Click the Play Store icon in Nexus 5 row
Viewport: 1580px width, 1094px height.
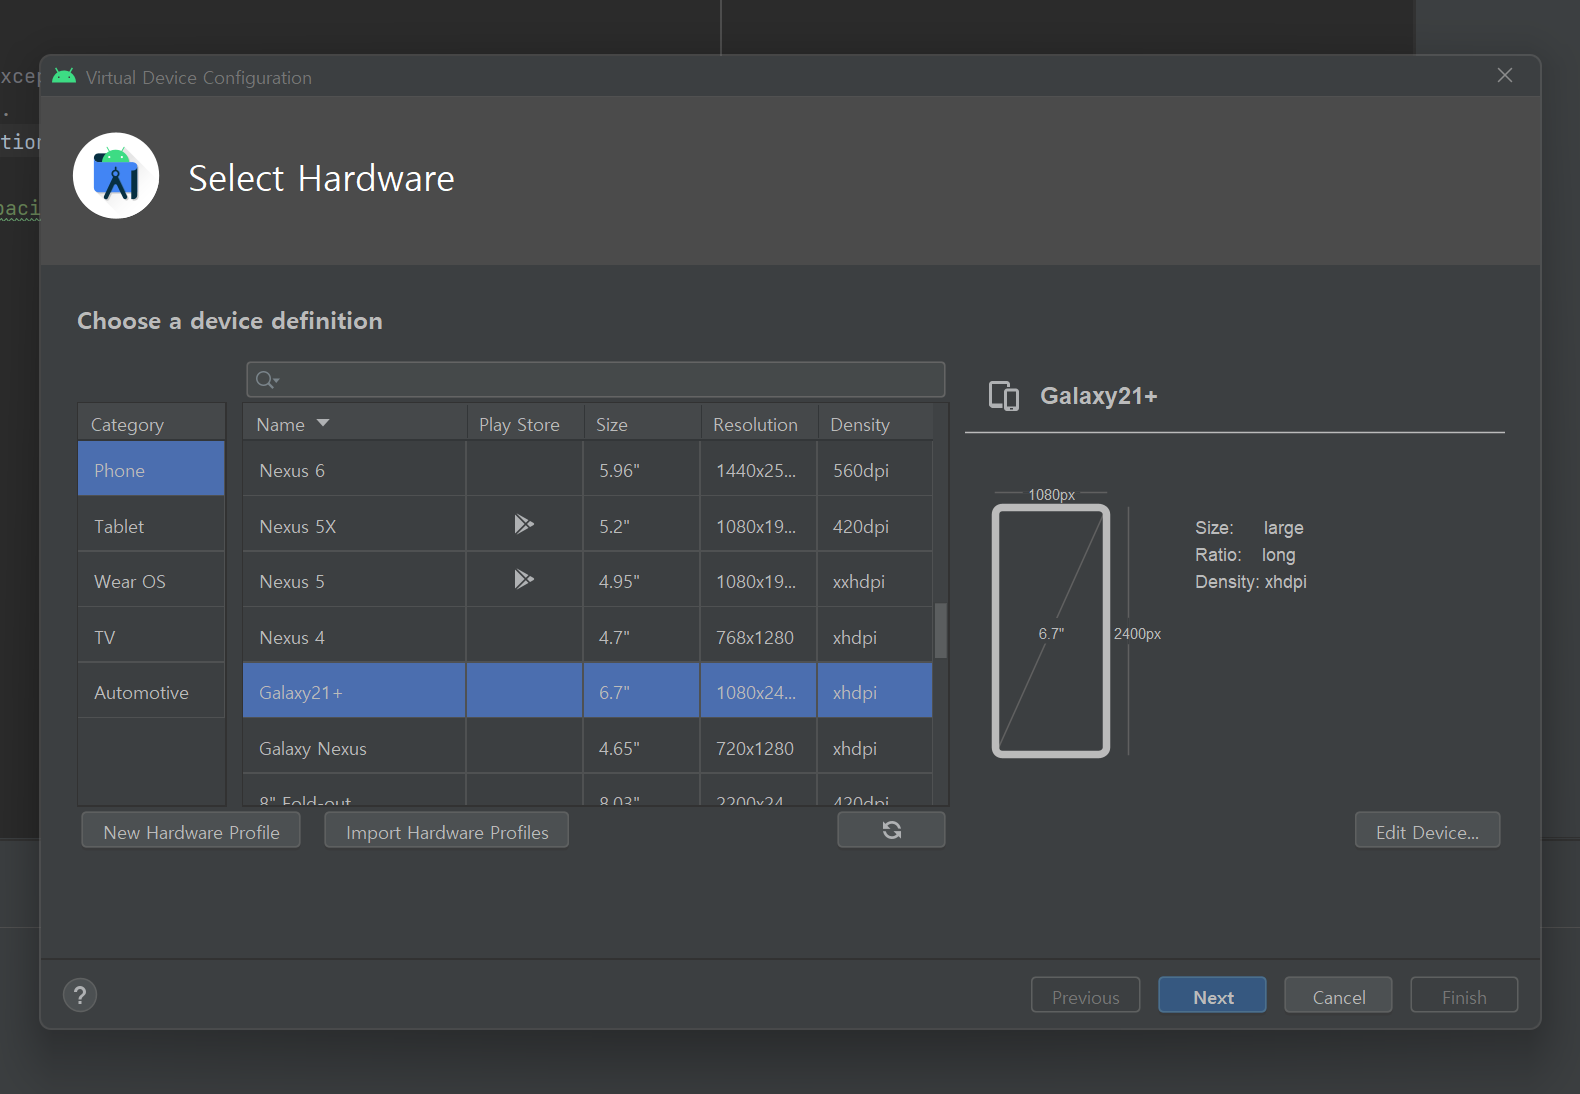tap(523, 579)
